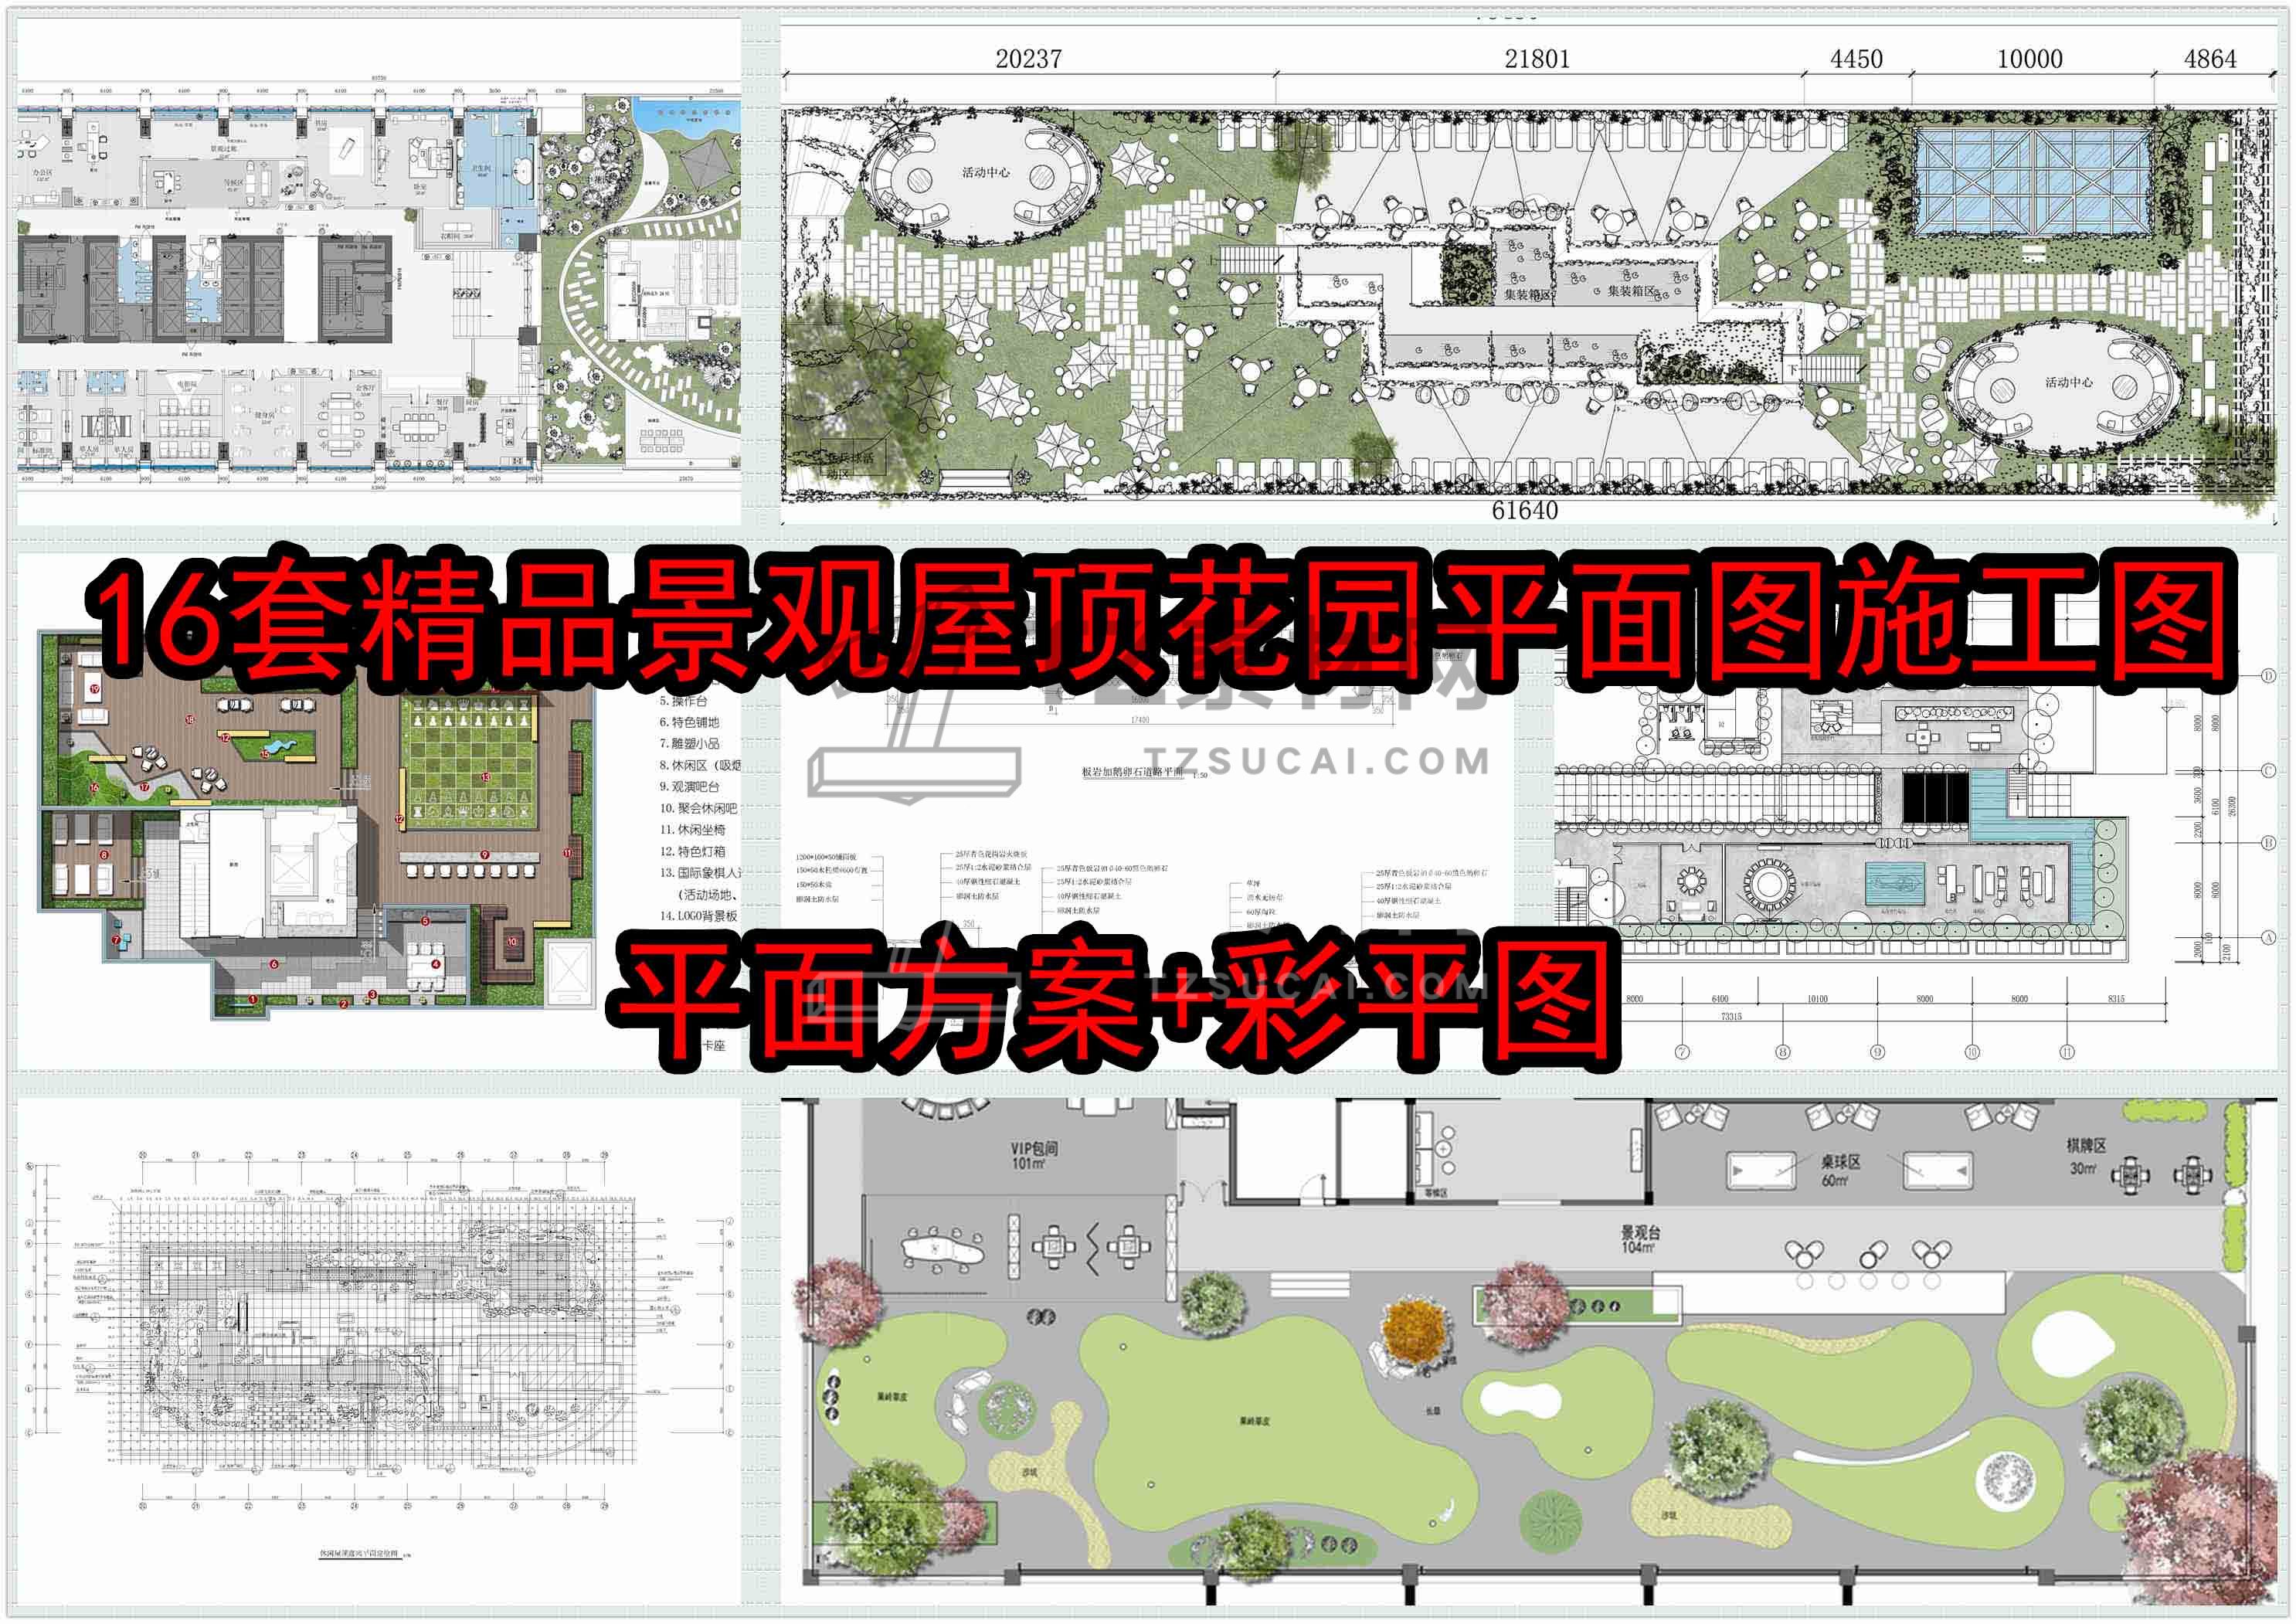The height and width of the screenshot is (1624, 2296).
Task: Select legend item 14. LOGO背景板
Action: (698, 915)
